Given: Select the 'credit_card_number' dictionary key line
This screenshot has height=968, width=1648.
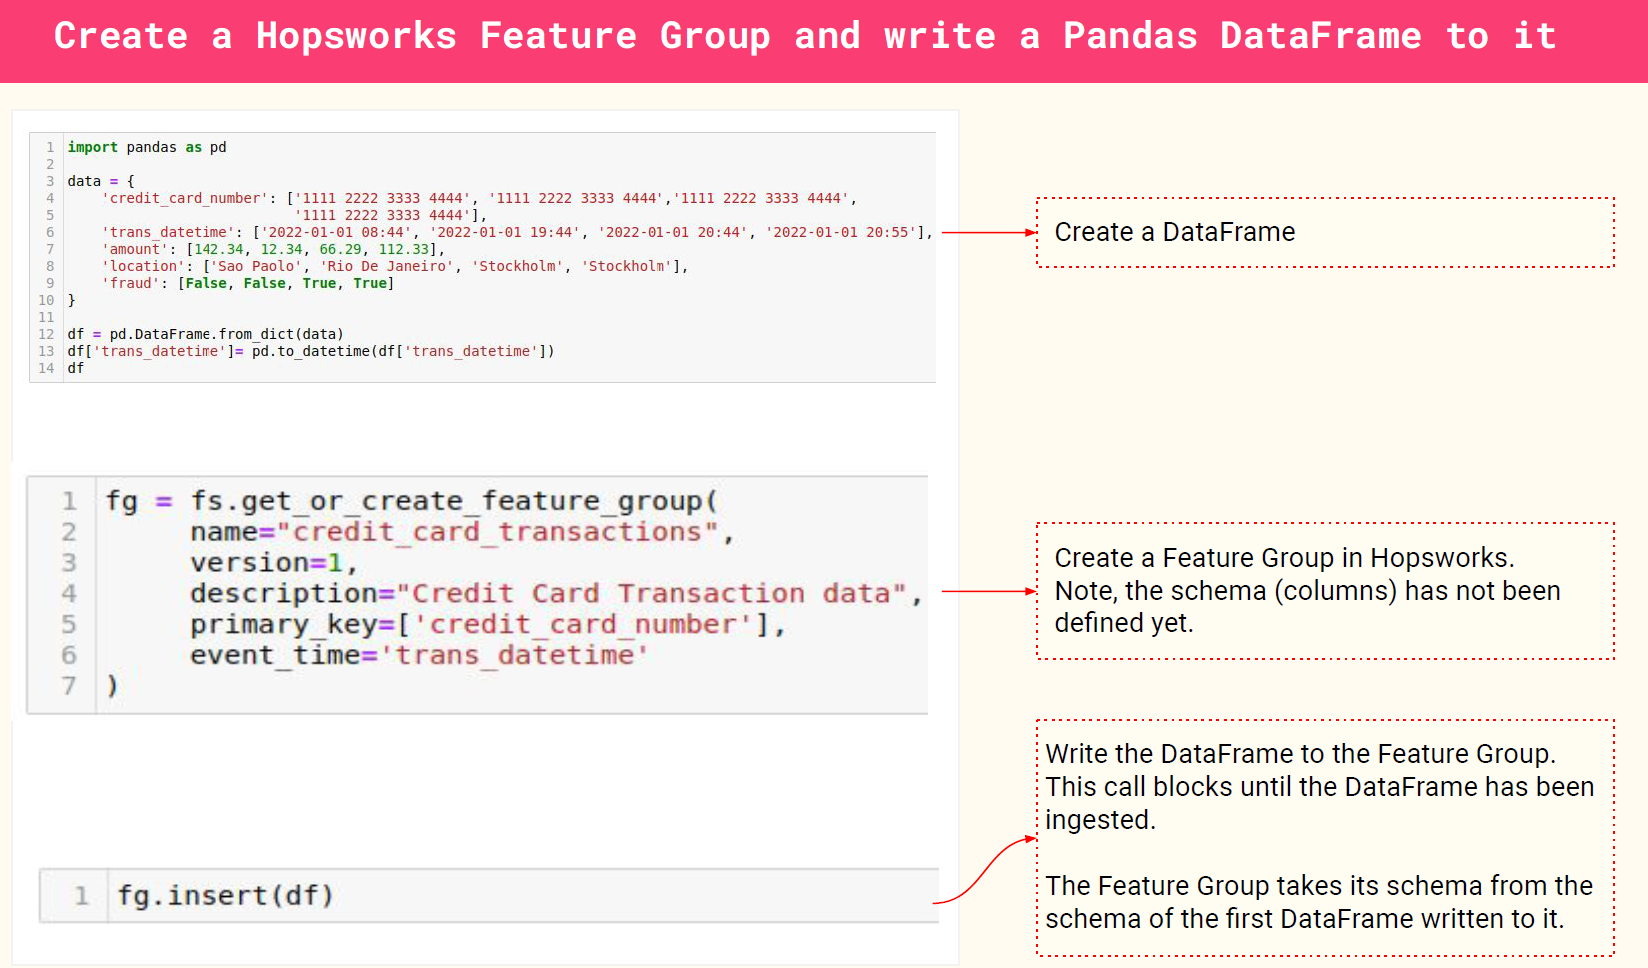Looking at the screenshot, I should tap(479, 198).
